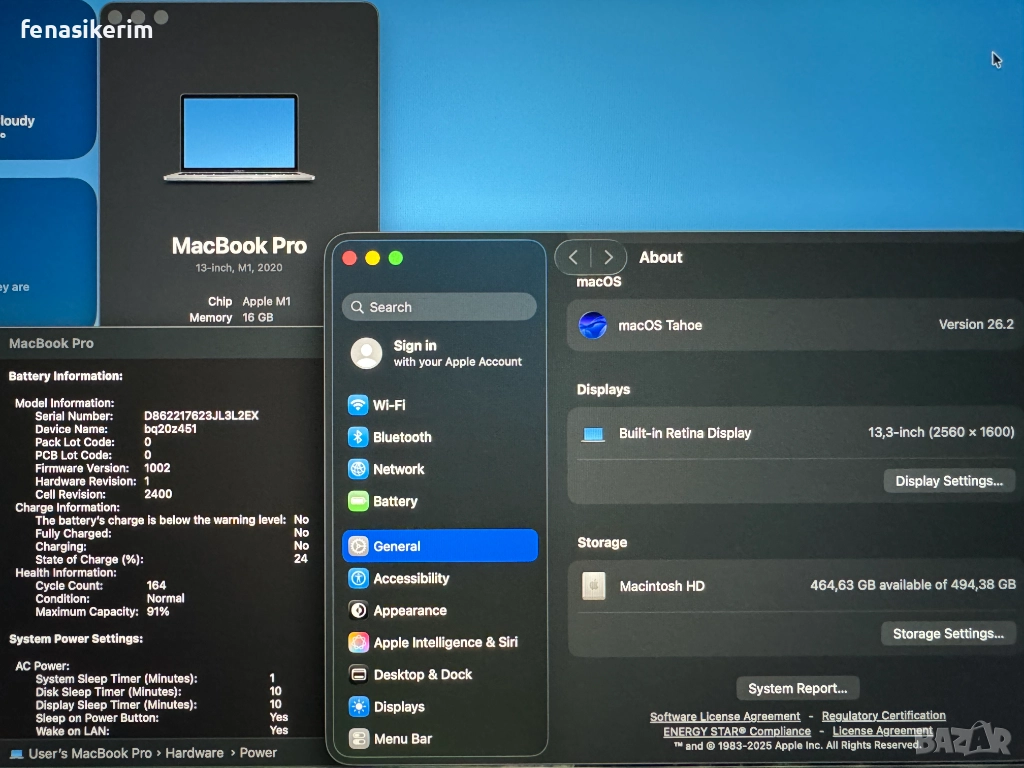Click the 464,63 GB available storage text
Viewport: 1024px width, 768px height.
pyautogui.click(x=913, y=584)
